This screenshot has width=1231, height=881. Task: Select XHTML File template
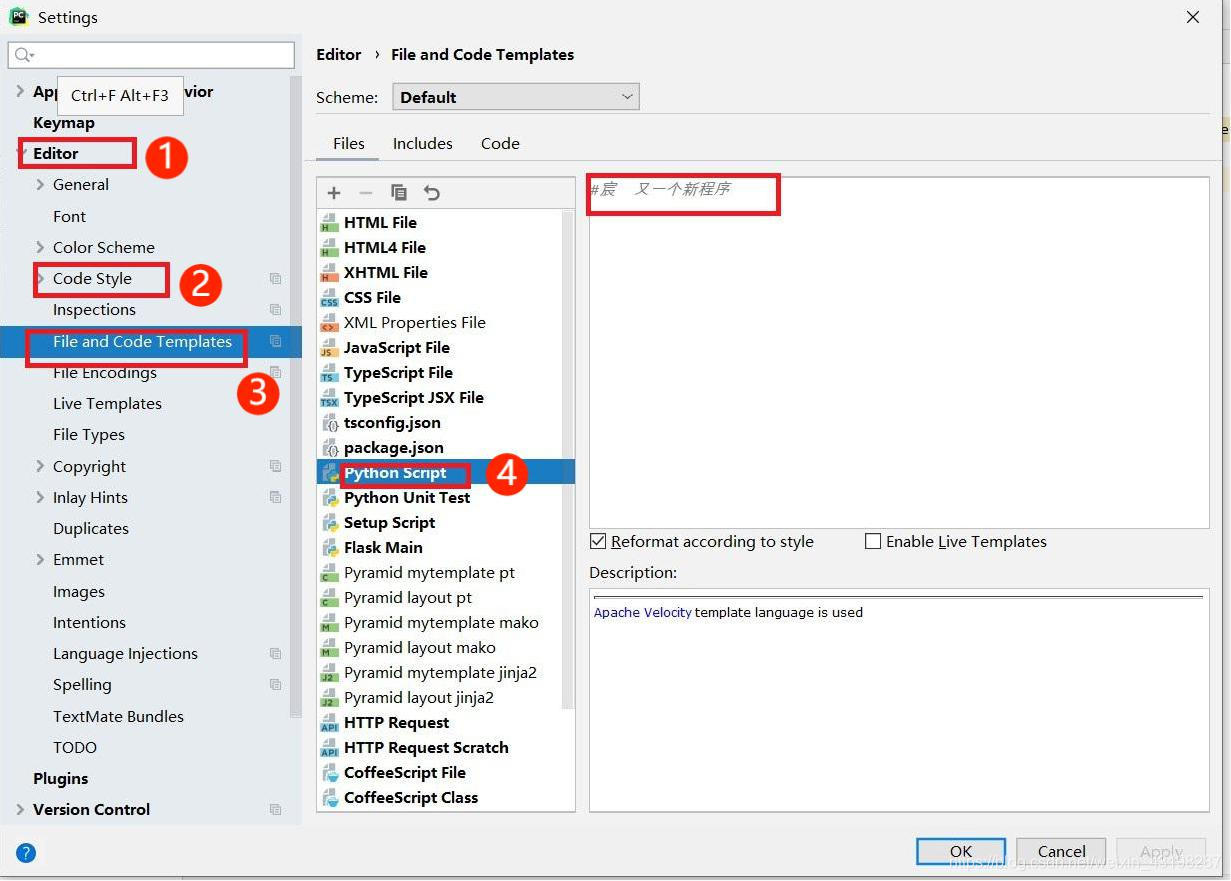tap(386, 273)
